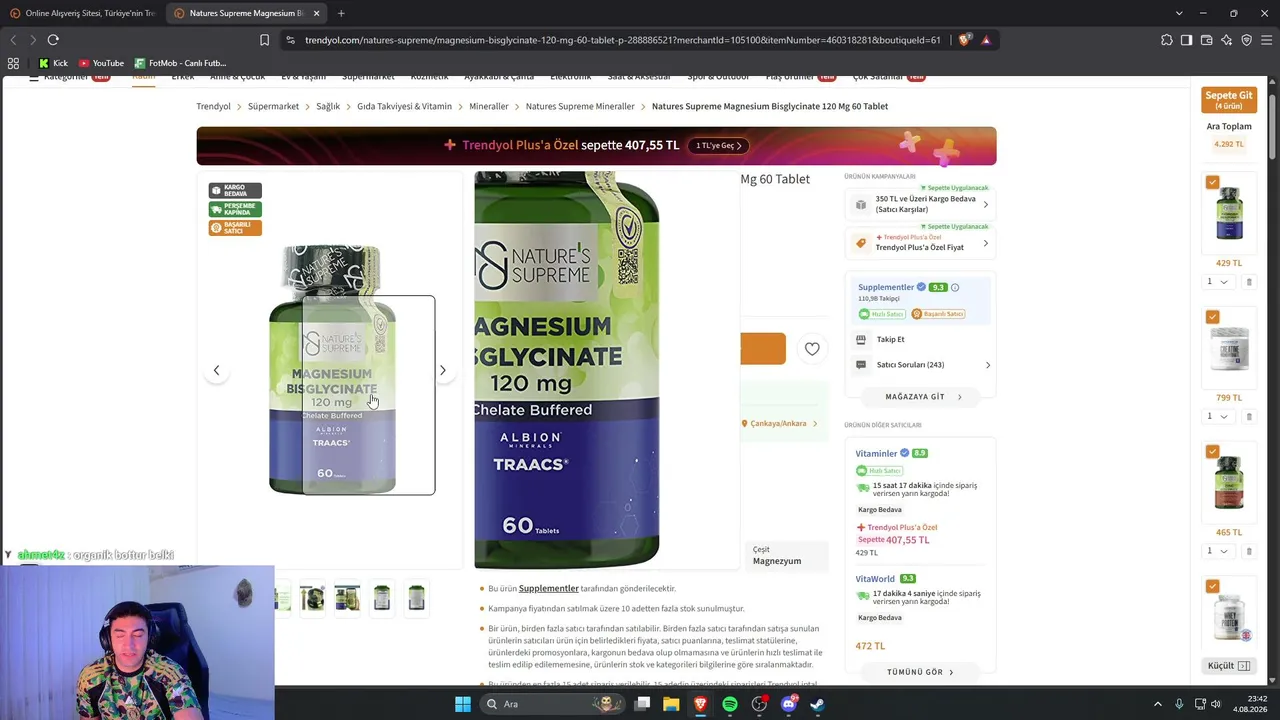The width and height of the screenshot is (1280, 720).
Task: Open the Kick bookmark
Action: tap(53, 63)
